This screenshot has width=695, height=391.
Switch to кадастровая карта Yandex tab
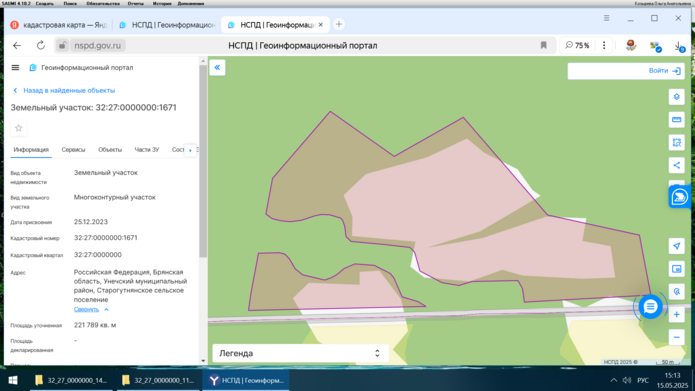click(x=58, y=25)
